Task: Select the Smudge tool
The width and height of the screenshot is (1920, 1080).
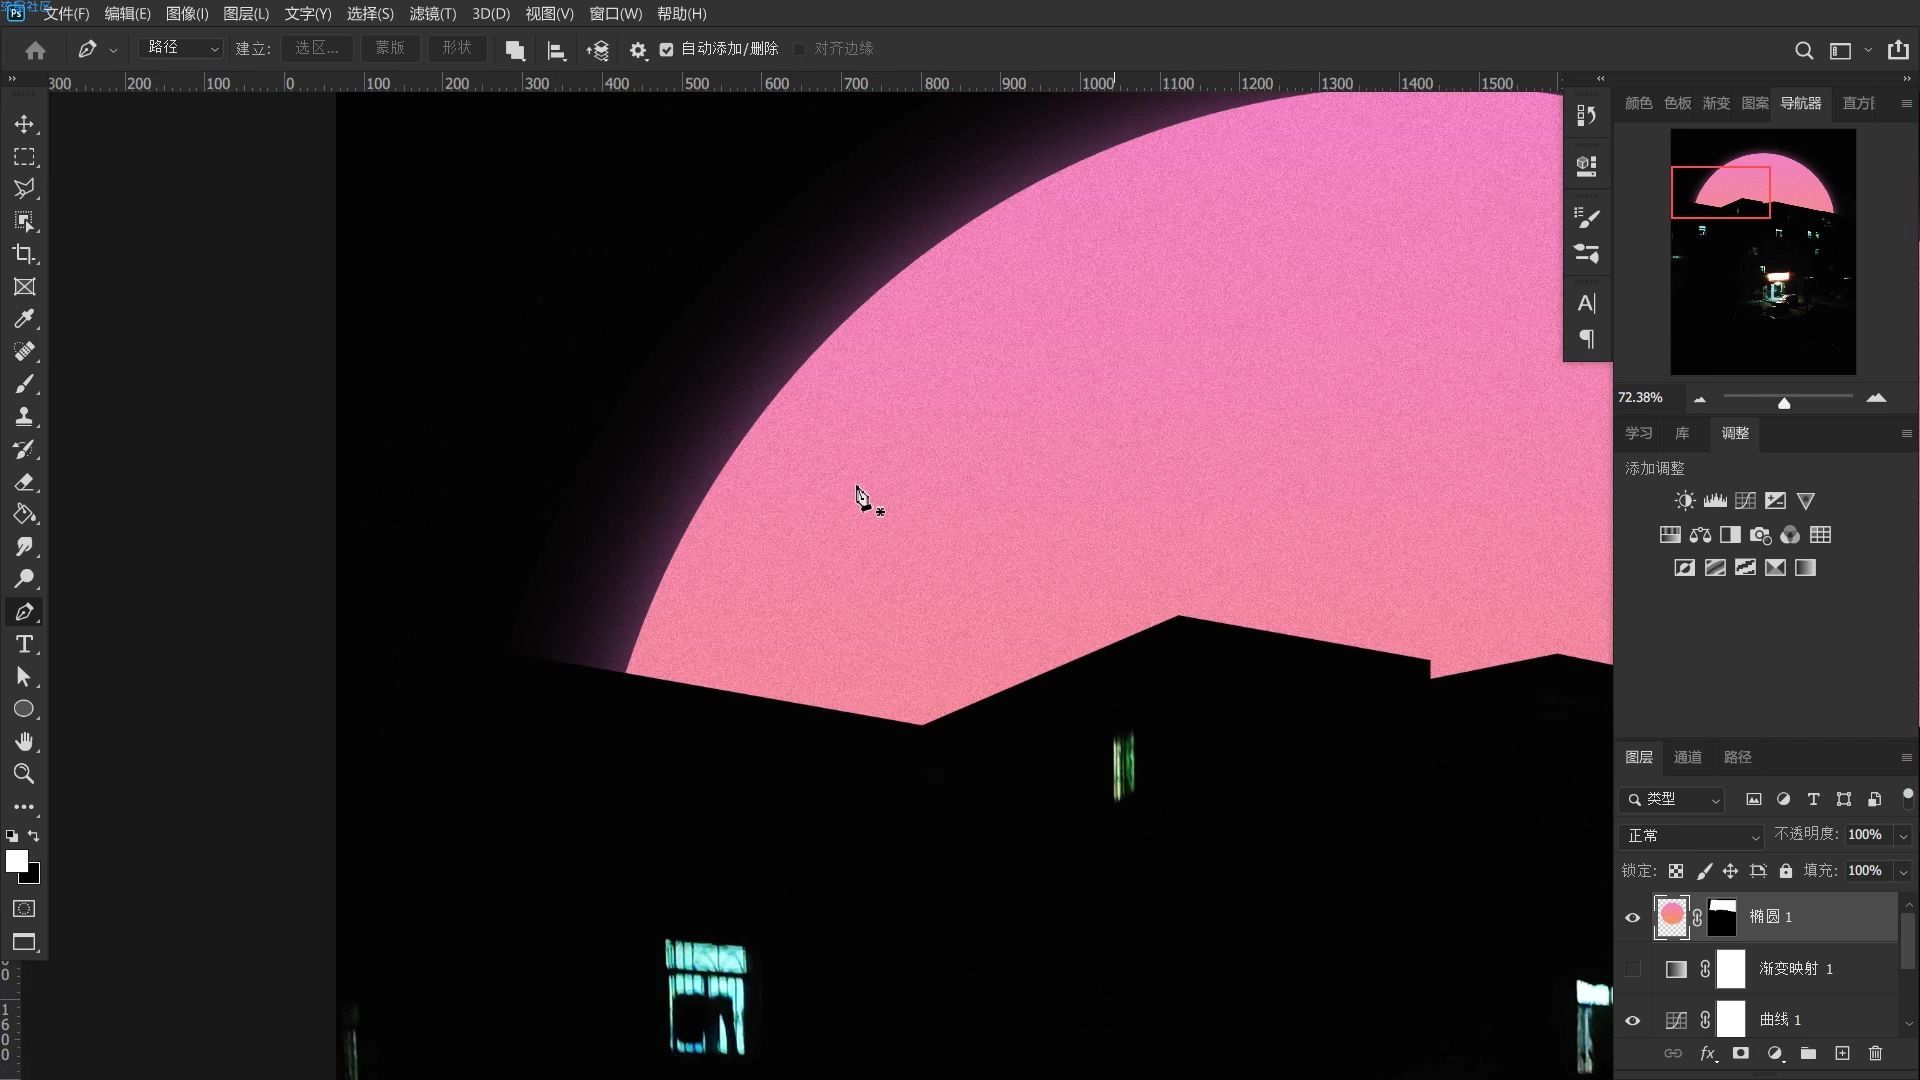Action: click(24, 547)
